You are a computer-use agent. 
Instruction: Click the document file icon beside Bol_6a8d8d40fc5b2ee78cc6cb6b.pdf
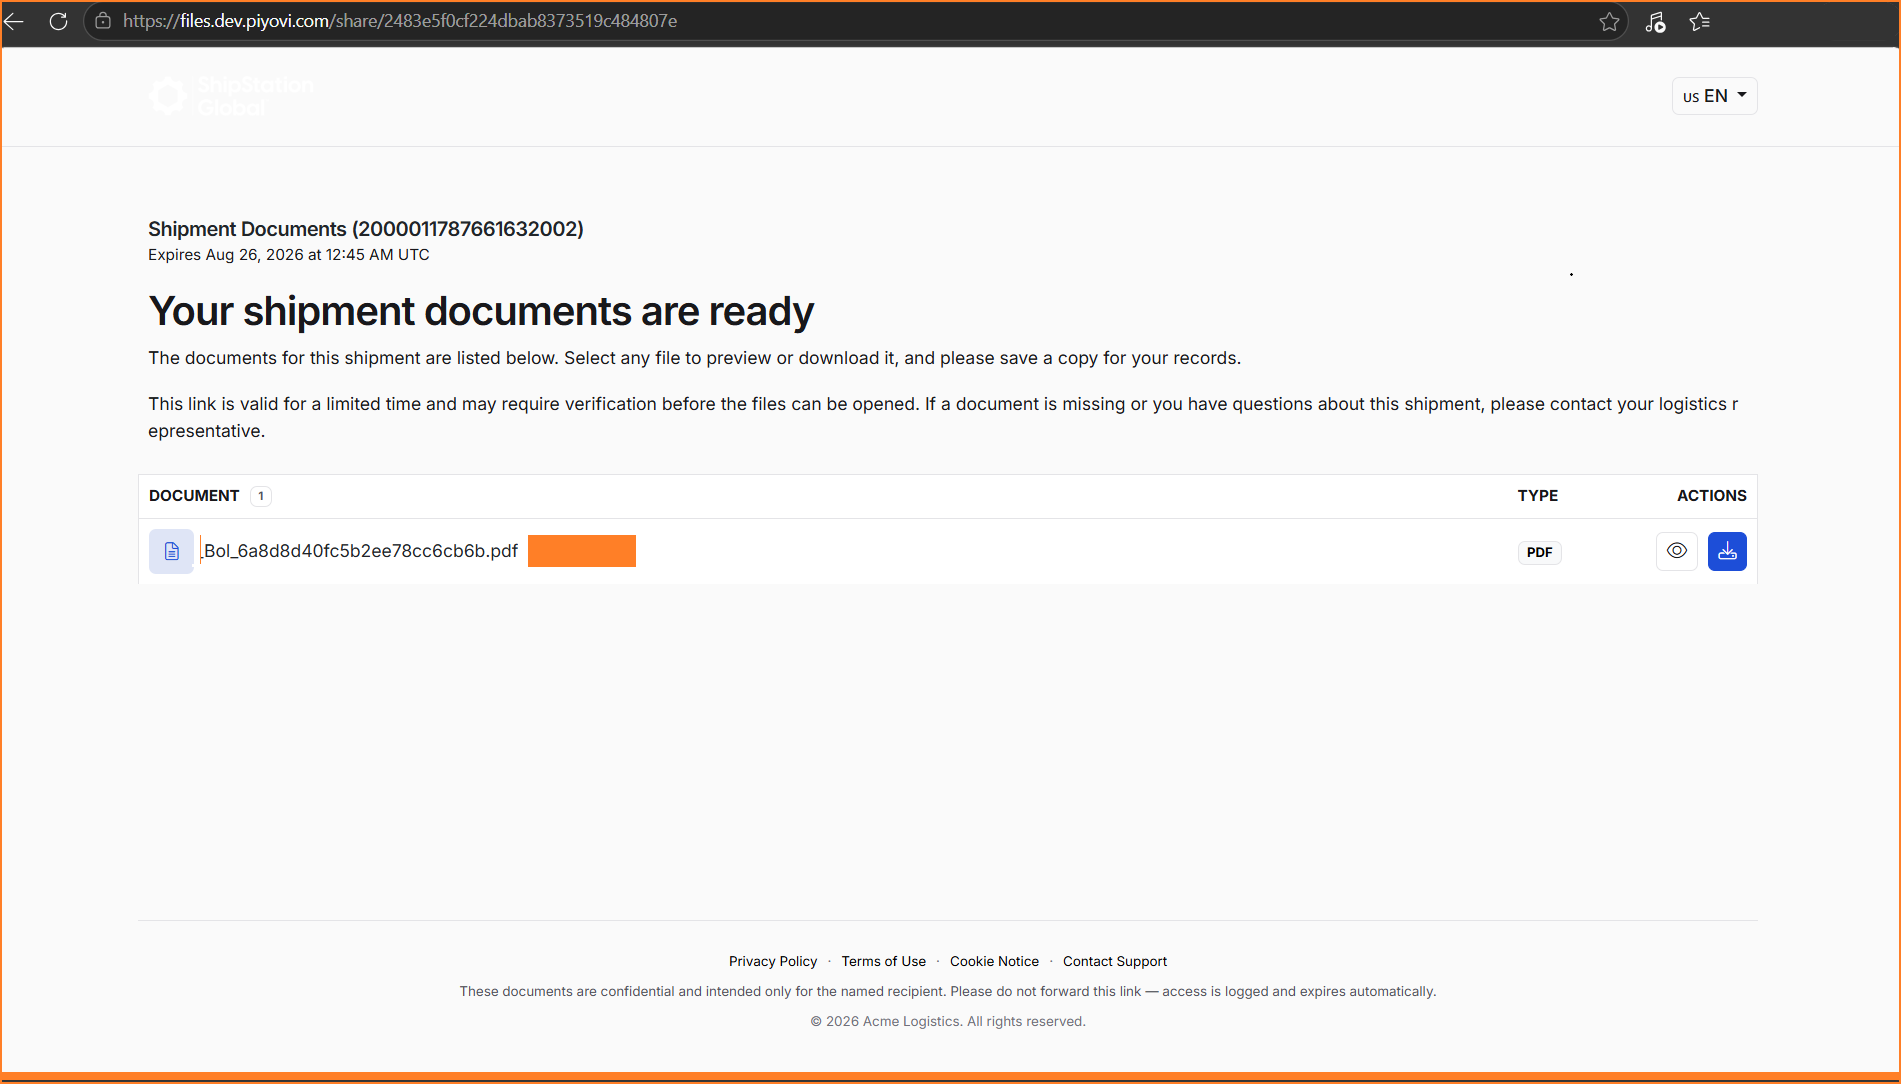click(171, 551)
